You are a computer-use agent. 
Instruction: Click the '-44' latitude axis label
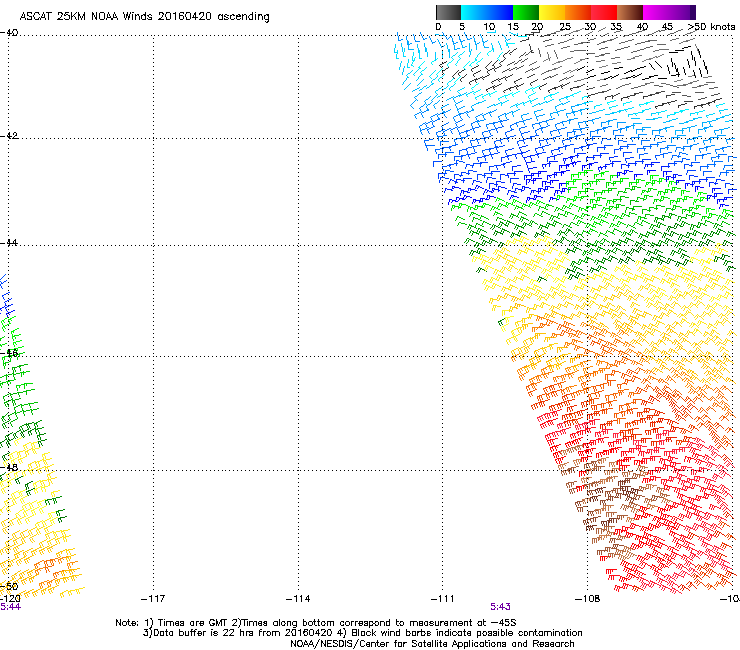click(9, 243)
